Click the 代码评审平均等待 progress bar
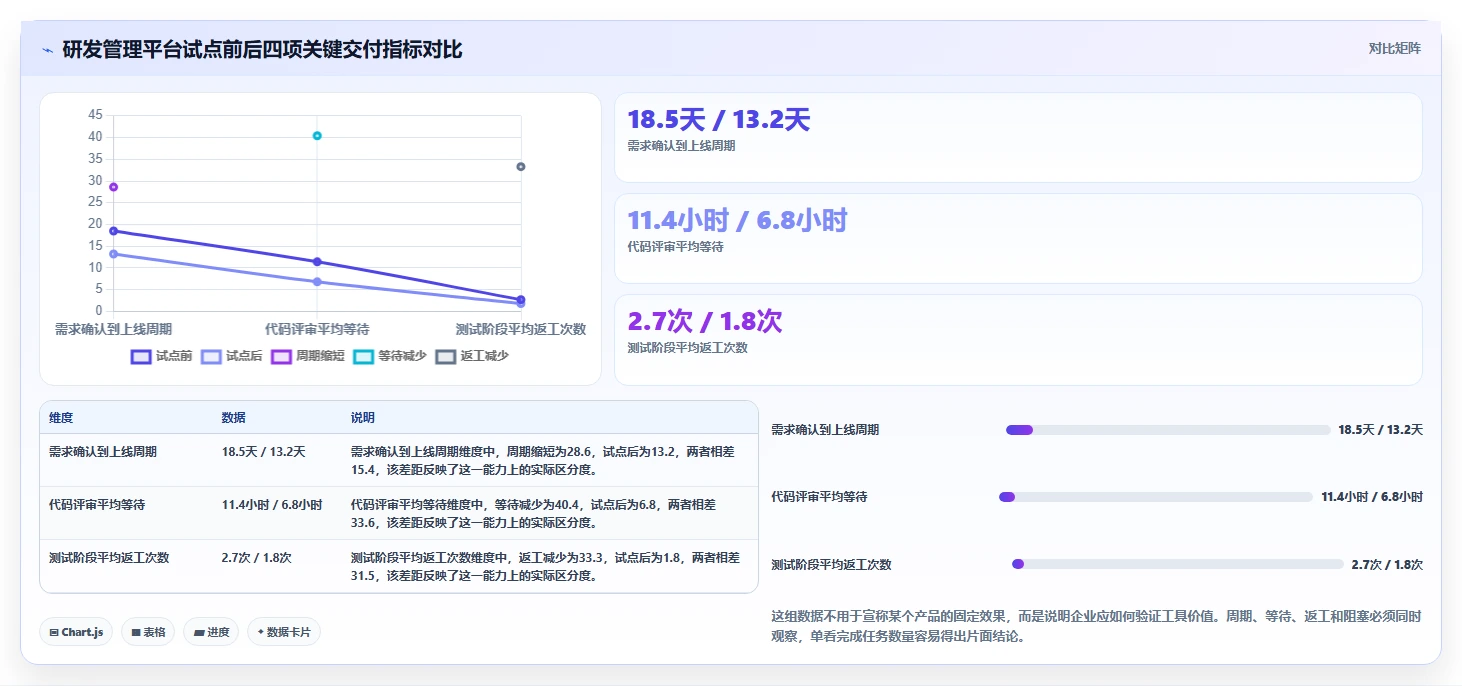 [1156, 497]
